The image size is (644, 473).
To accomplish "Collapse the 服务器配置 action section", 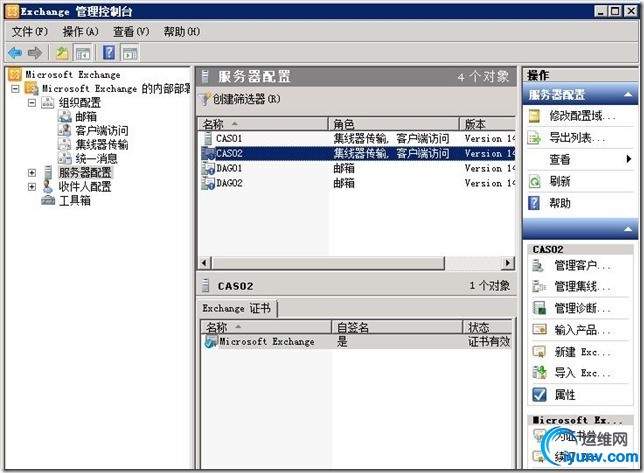I will pyautogui.click(x=628, y=95).
